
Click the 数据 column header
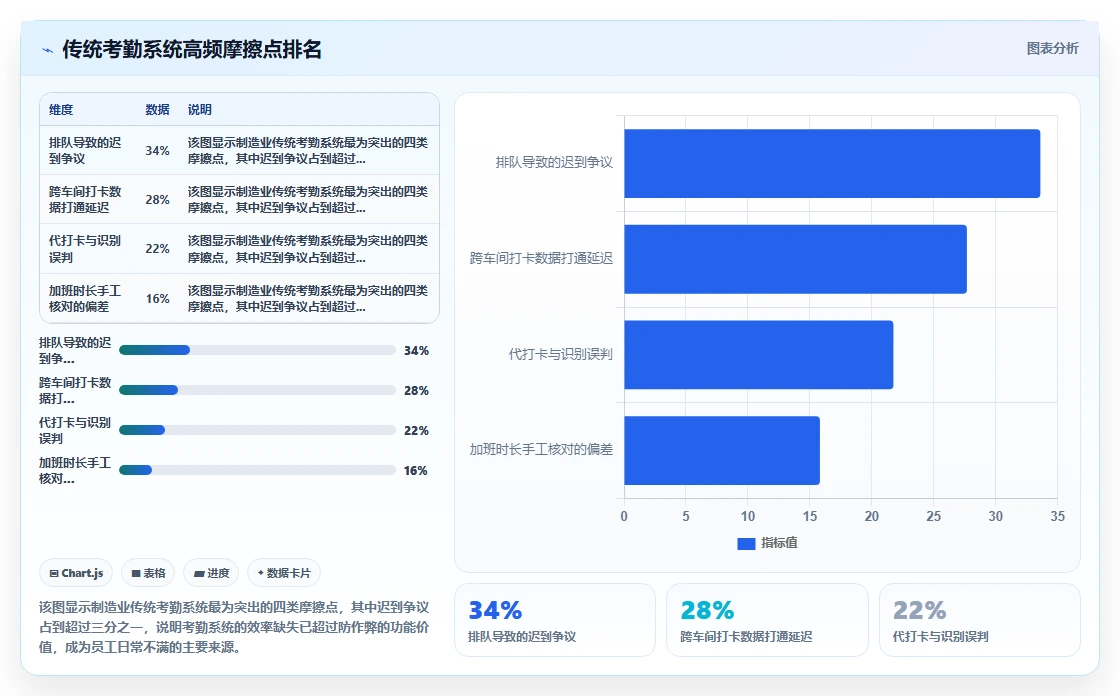click(157, 110)
